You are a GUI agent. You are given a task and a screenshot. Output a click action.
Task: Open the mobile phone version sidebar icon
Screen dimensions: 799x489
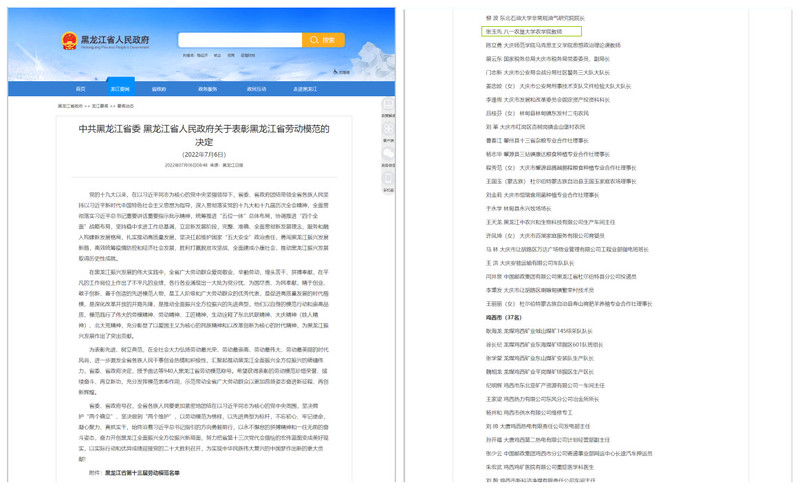(x=388, y=178)
